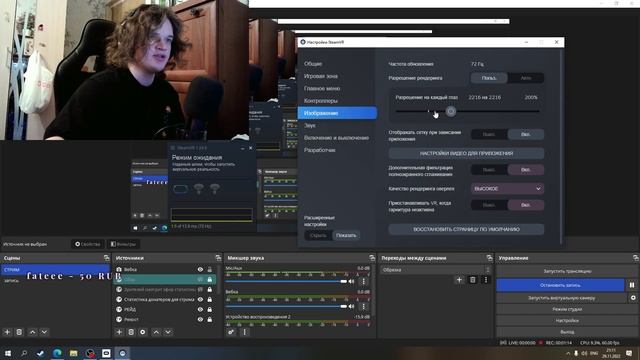640x360 pixels.
Task: Open transition properties three-dot menu
Action: 486,280
